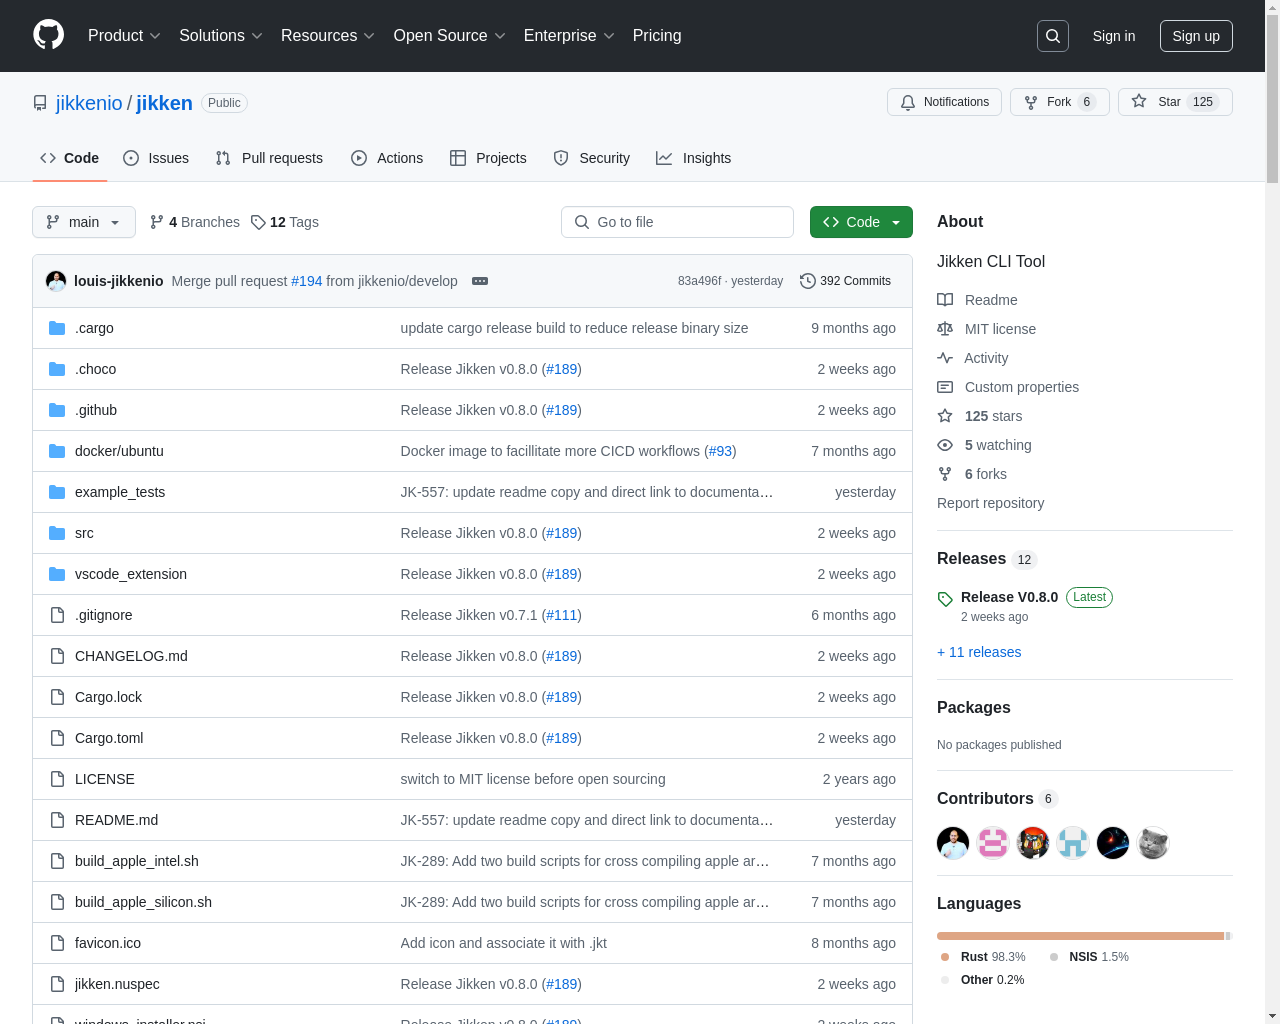Click the Activity pulse icon

945,358
